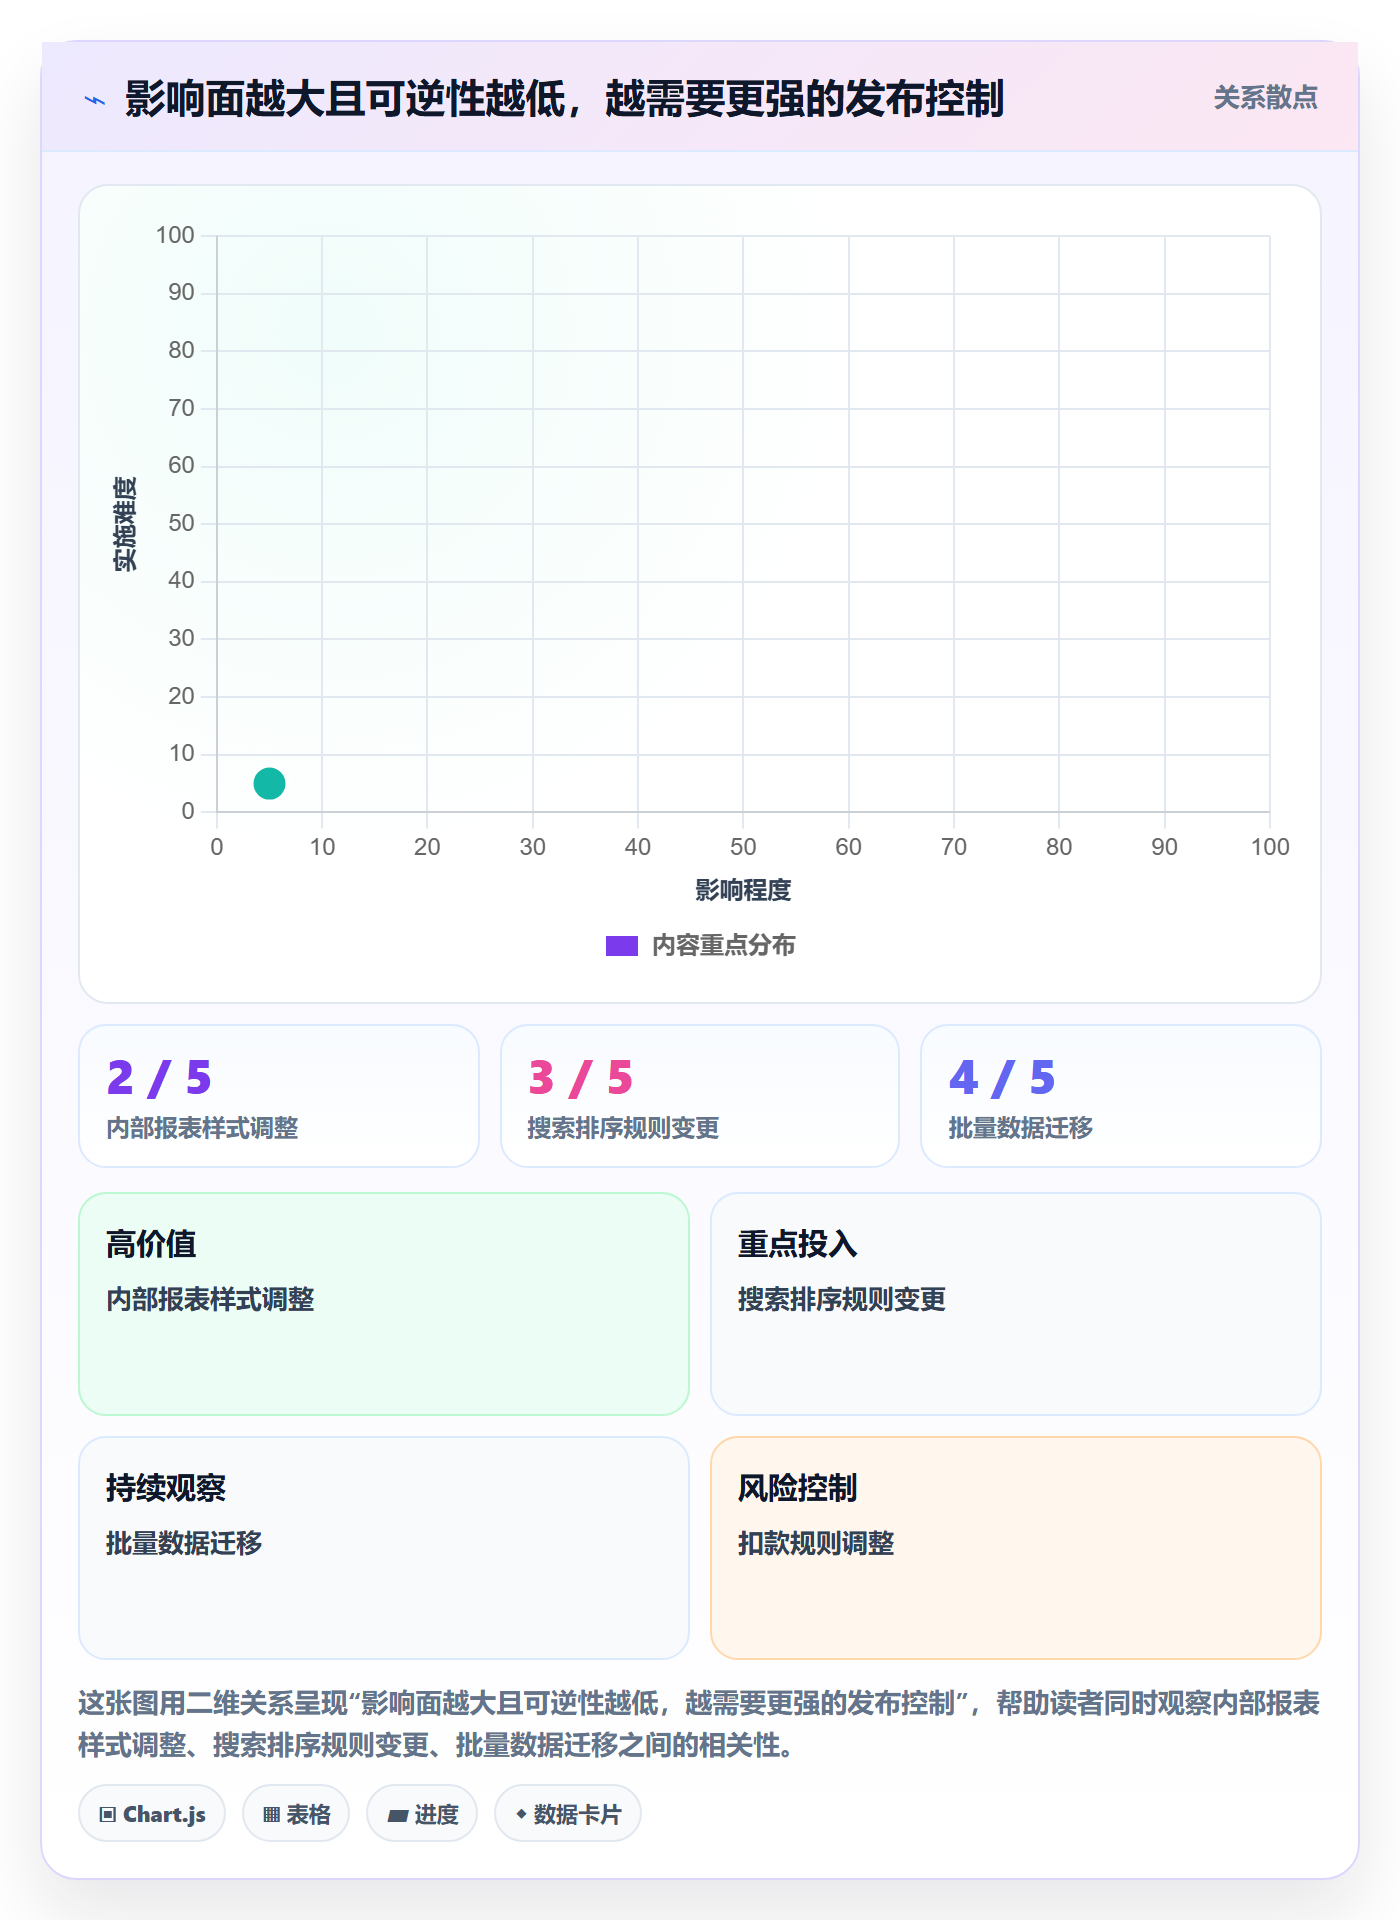Select the 关系散点 label

coord(1265,98)
